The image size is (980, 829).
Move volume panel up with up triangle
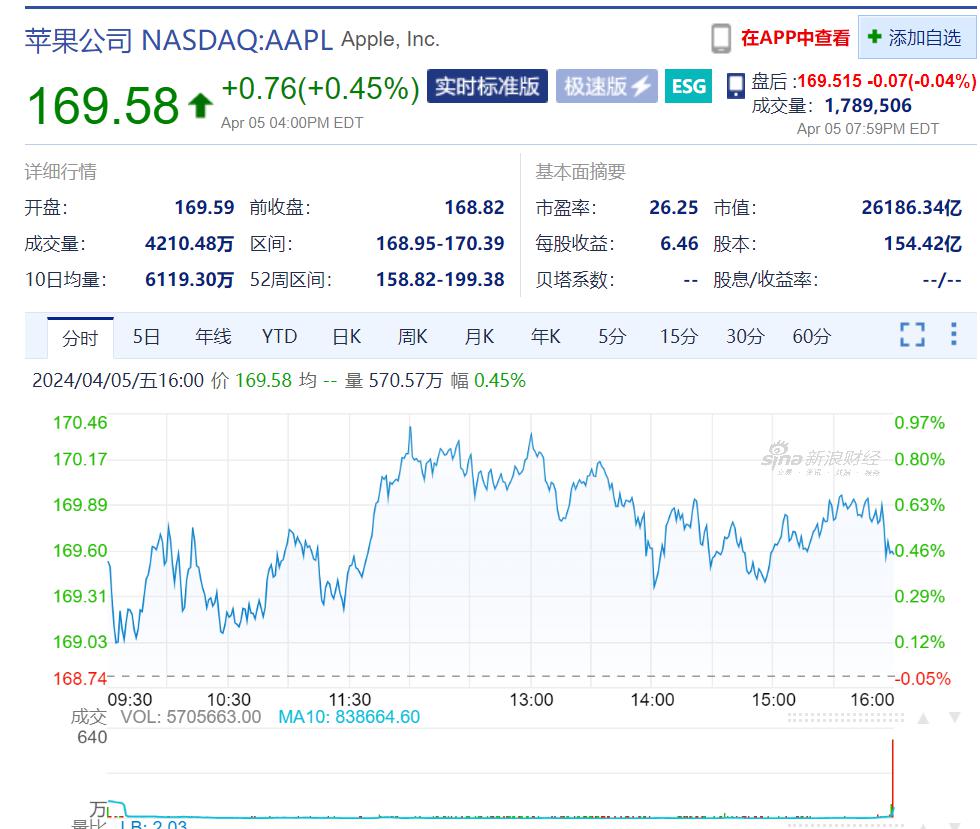[x=923, y=718]
